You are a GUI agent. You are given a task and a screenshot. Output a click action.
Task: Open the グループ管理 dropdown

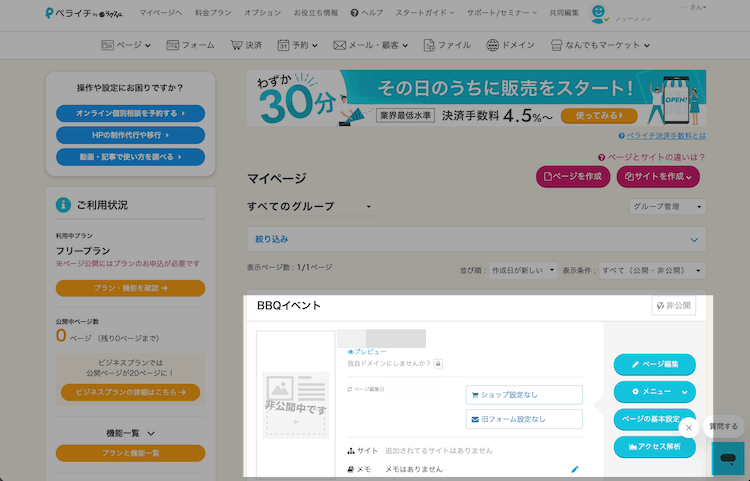[667, 207]
